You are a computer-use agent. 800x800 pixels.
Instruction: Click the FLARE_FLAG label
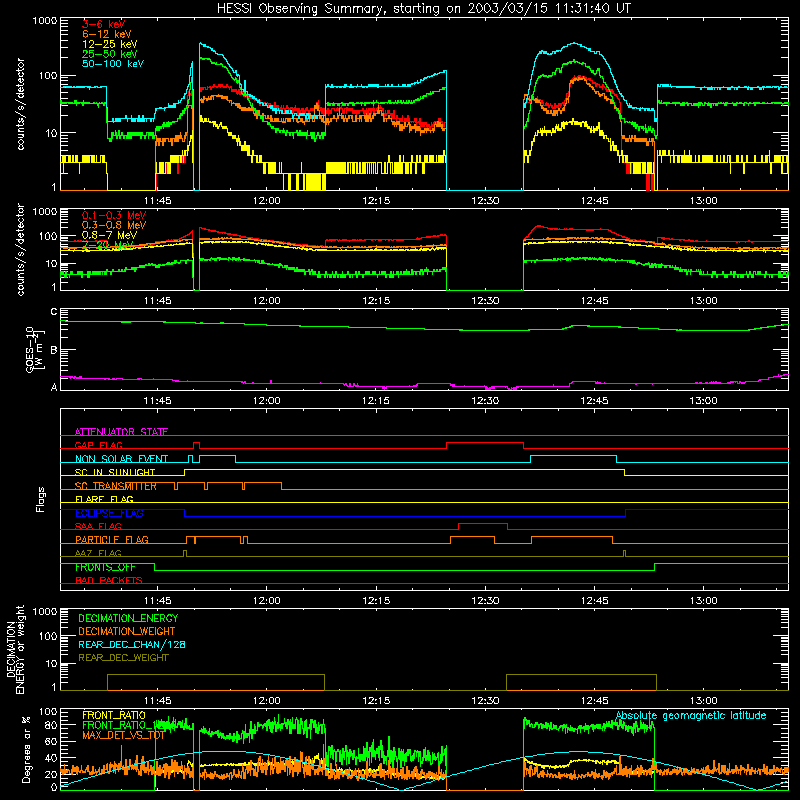click(104, 499)
